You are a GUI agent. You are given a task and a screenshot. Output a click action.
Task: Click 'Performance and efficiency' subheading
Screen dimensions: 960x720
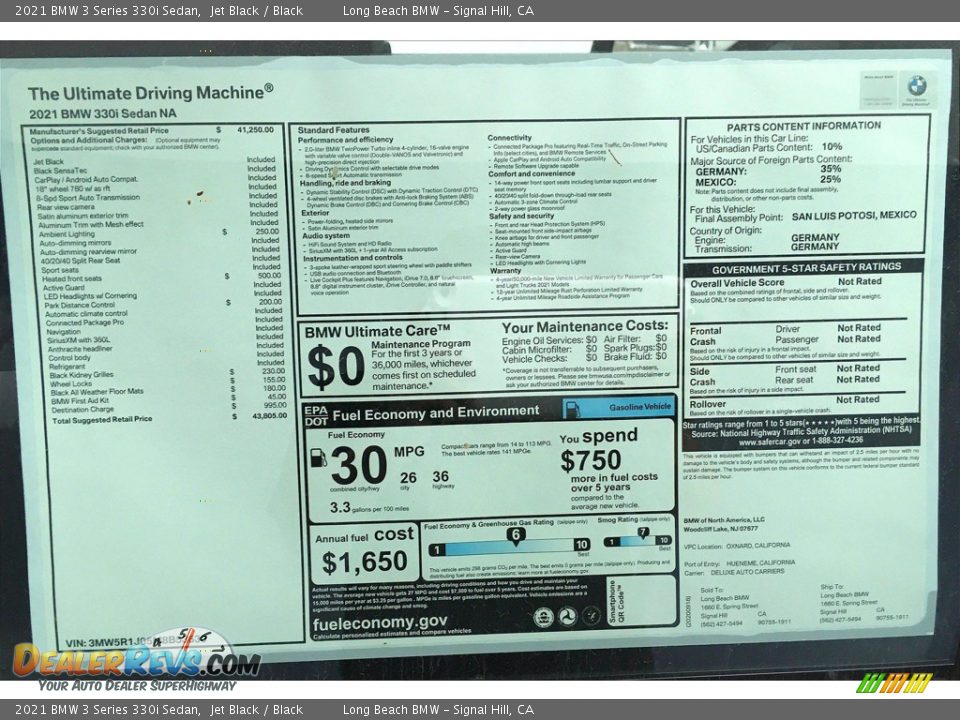point(345,140)
